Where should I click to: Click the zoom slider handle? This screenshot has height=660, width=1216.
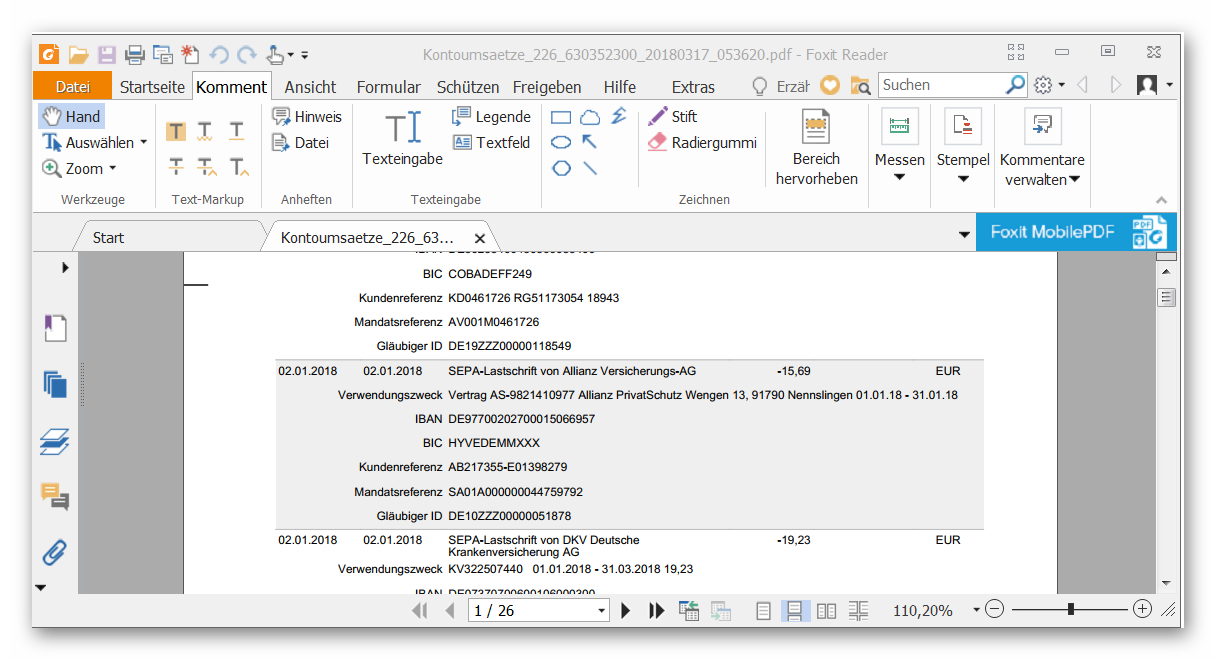click(1071, 609)
